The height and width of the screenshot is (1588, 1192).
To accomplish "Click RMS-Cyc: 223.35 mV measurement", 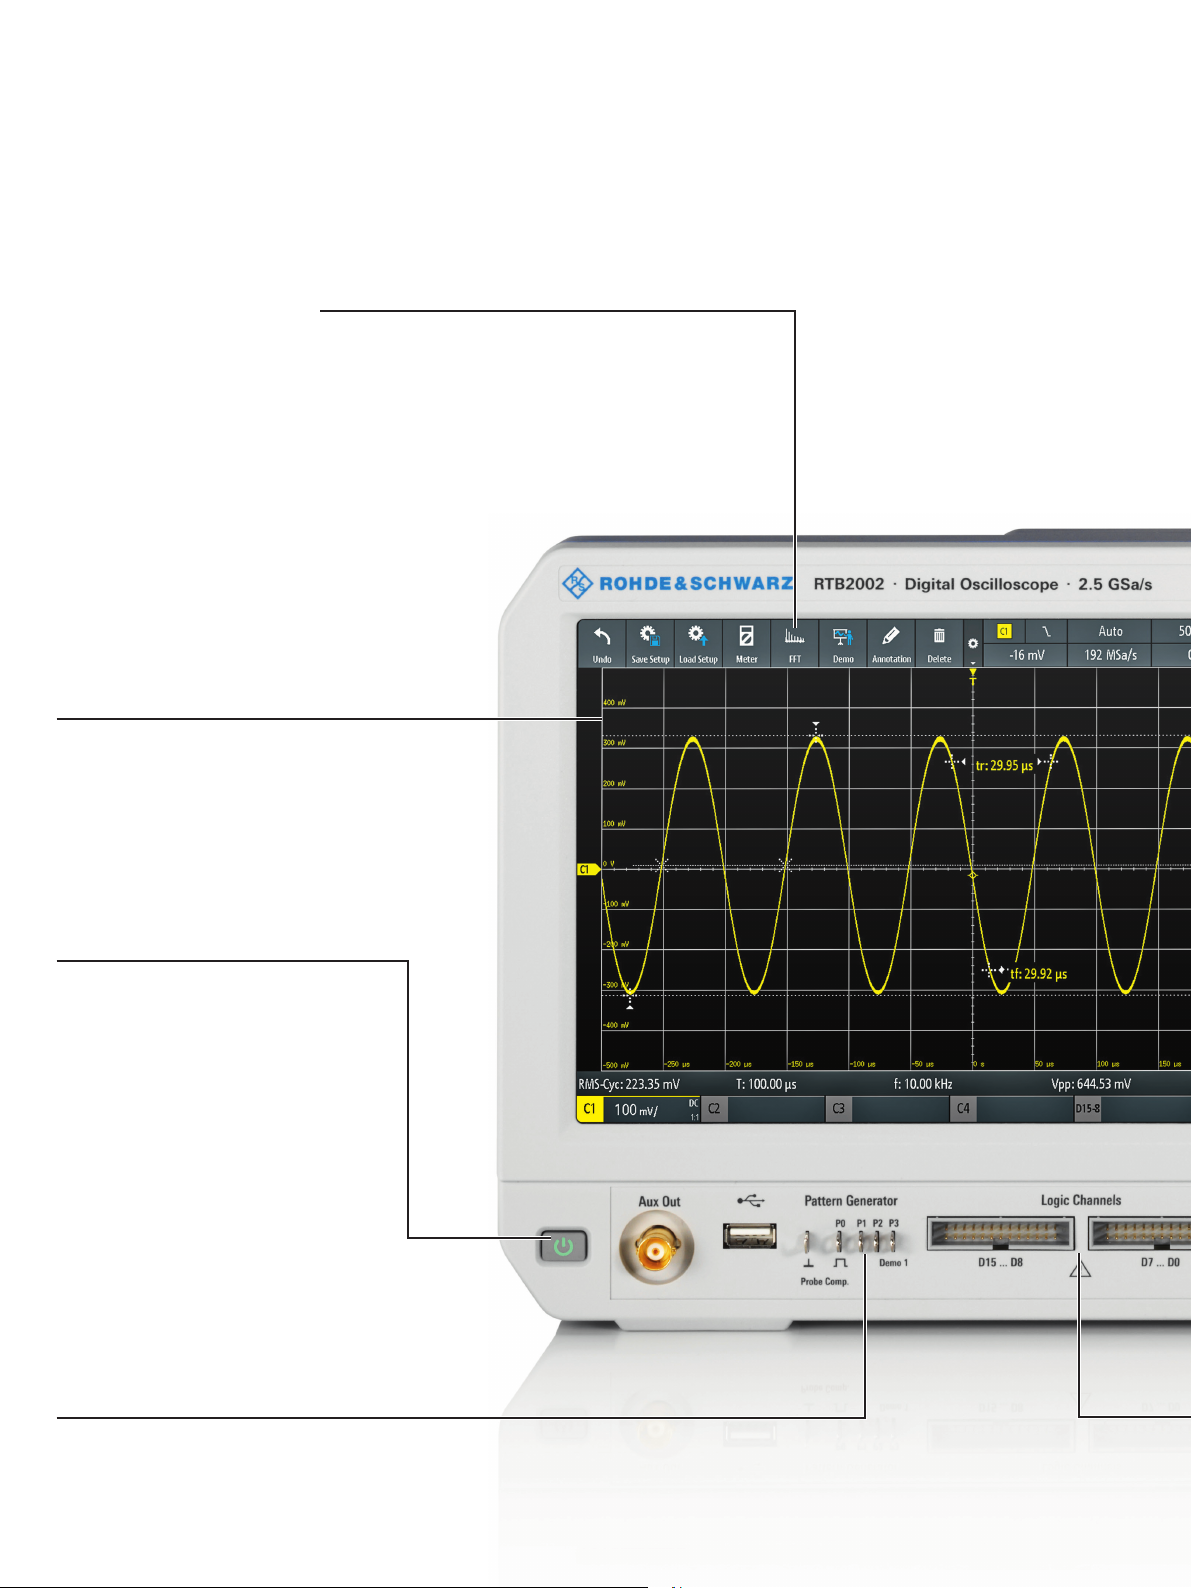I will 629,1084.
